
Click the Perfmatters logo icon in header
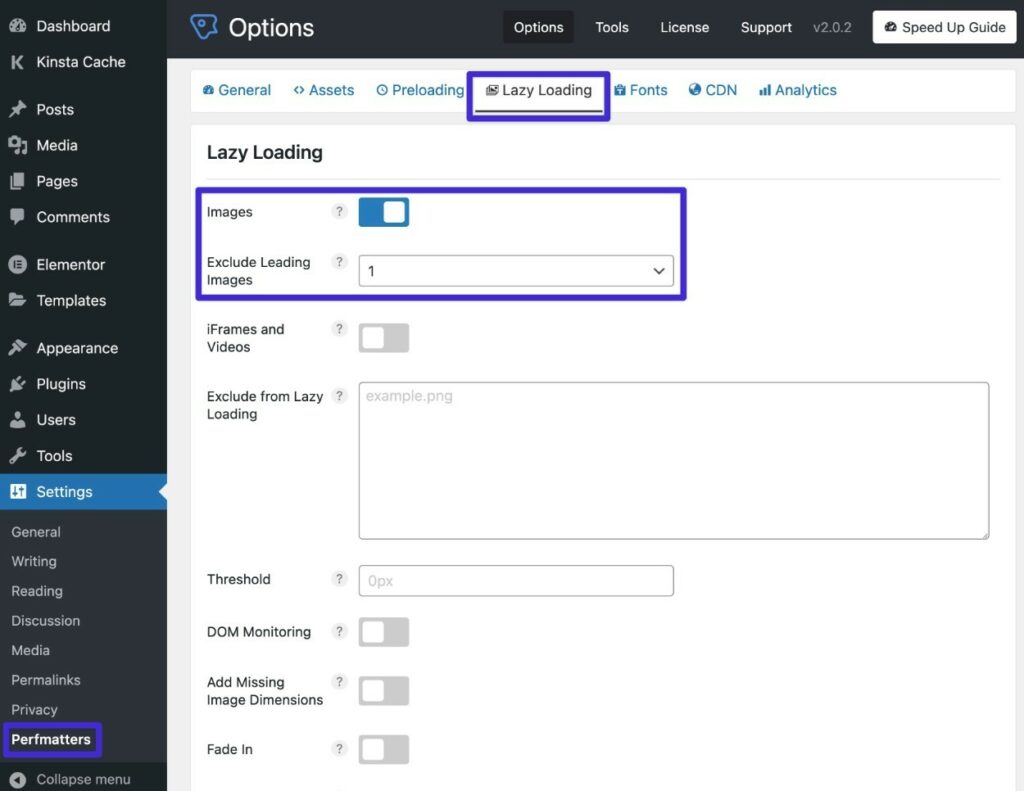point(204,27)
